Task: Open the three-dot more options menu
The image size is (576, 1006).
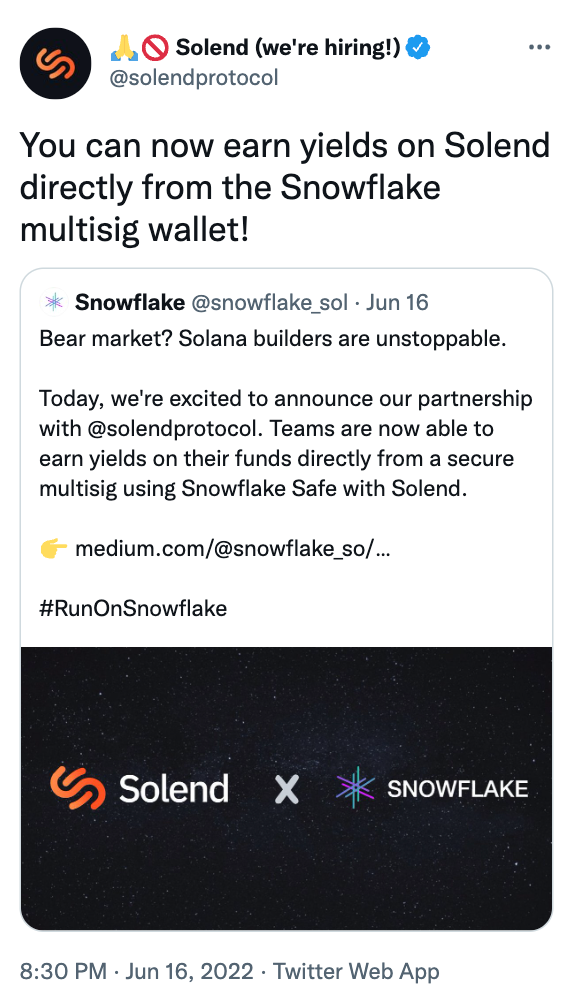Action: tap(539, 47)
